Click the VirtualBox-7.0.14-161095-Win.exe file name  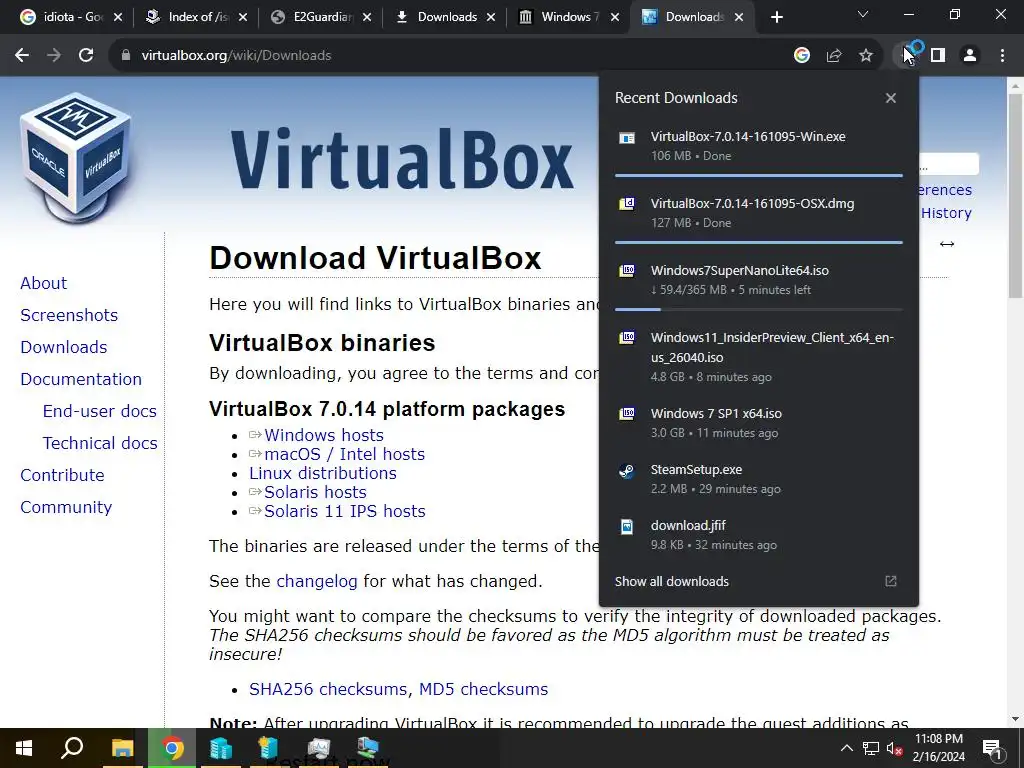pyautogui.click(x=748, y=136)
